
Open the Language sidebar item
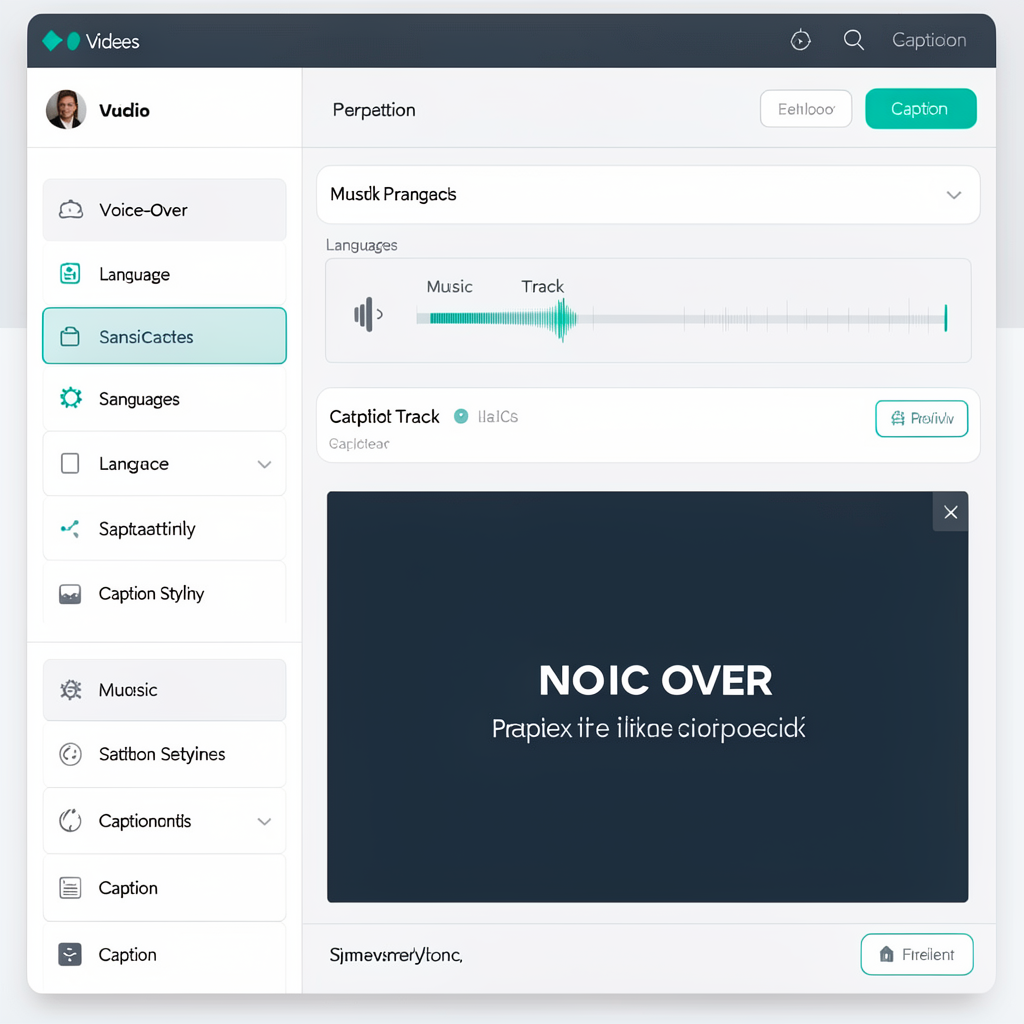point(165,274)
